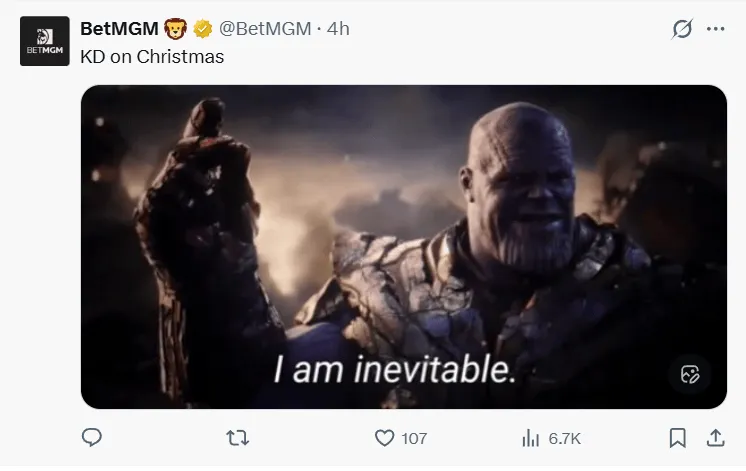Screen dimensions: 746x471
Task: Click the 'I am inevitable.' caption
Action: (x=396, y=369)
